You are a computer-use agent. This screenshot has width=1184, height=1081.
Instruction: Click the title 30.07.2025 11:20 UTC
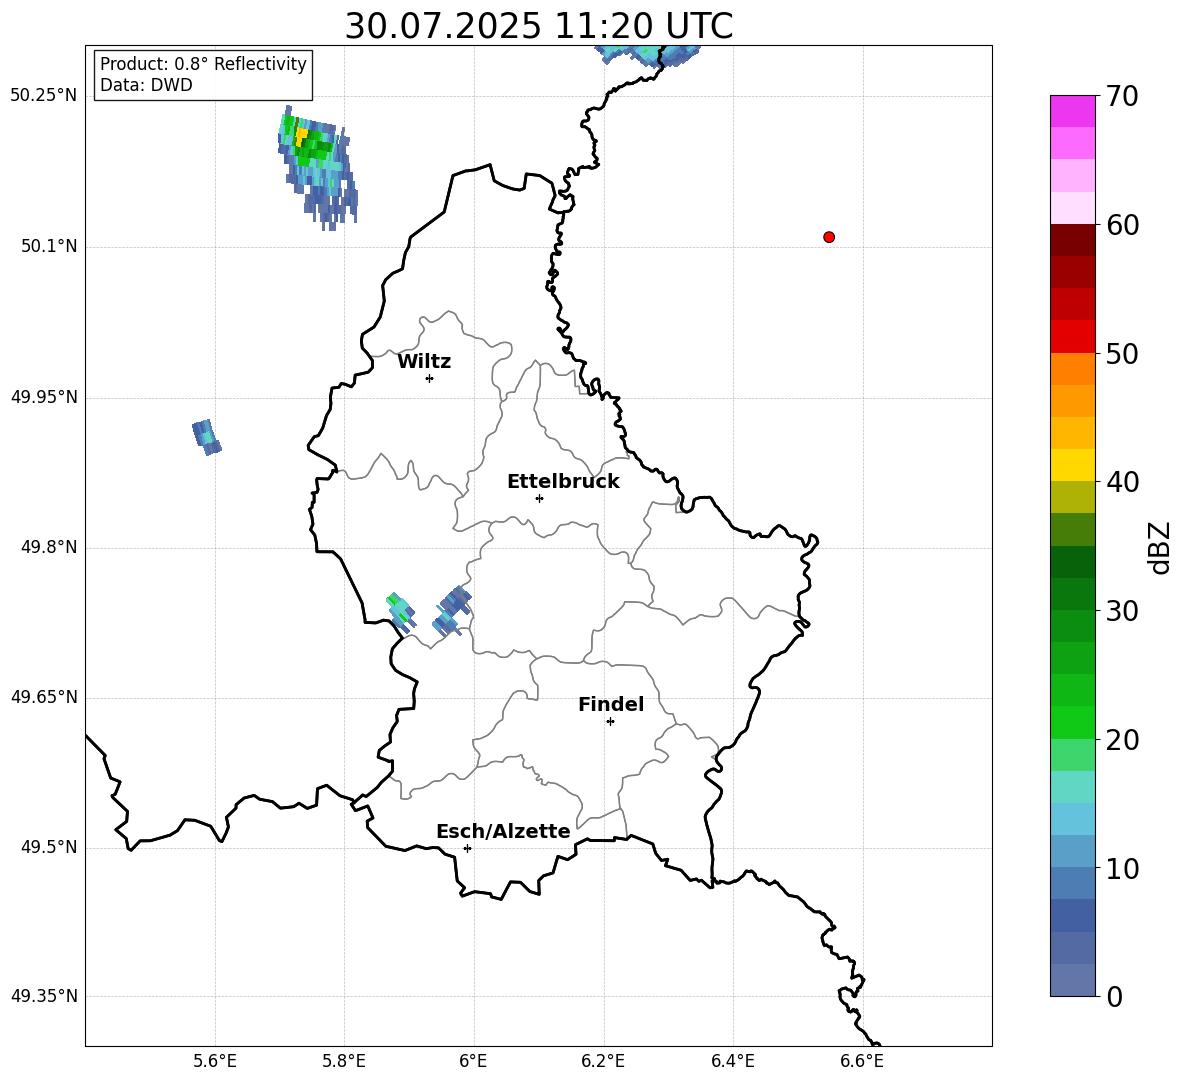click(539, 26)
